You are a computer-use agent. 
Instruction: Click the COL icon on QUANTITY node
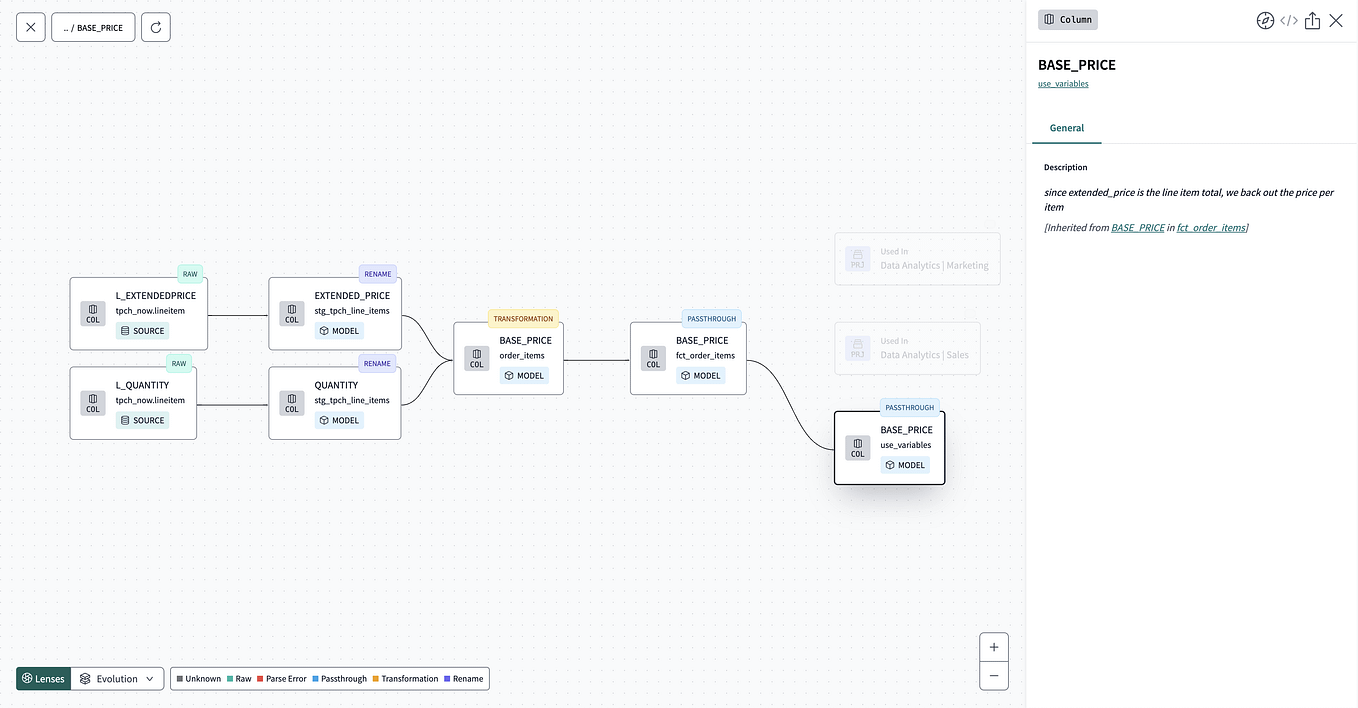tap(292, 403)
